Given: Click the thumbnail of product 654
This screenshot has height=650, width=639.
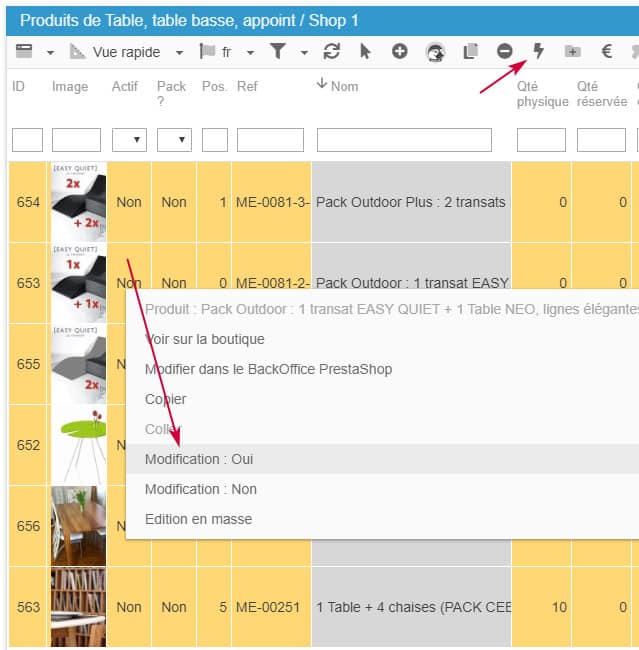Looking at the screenshot, I should point(78,202).
